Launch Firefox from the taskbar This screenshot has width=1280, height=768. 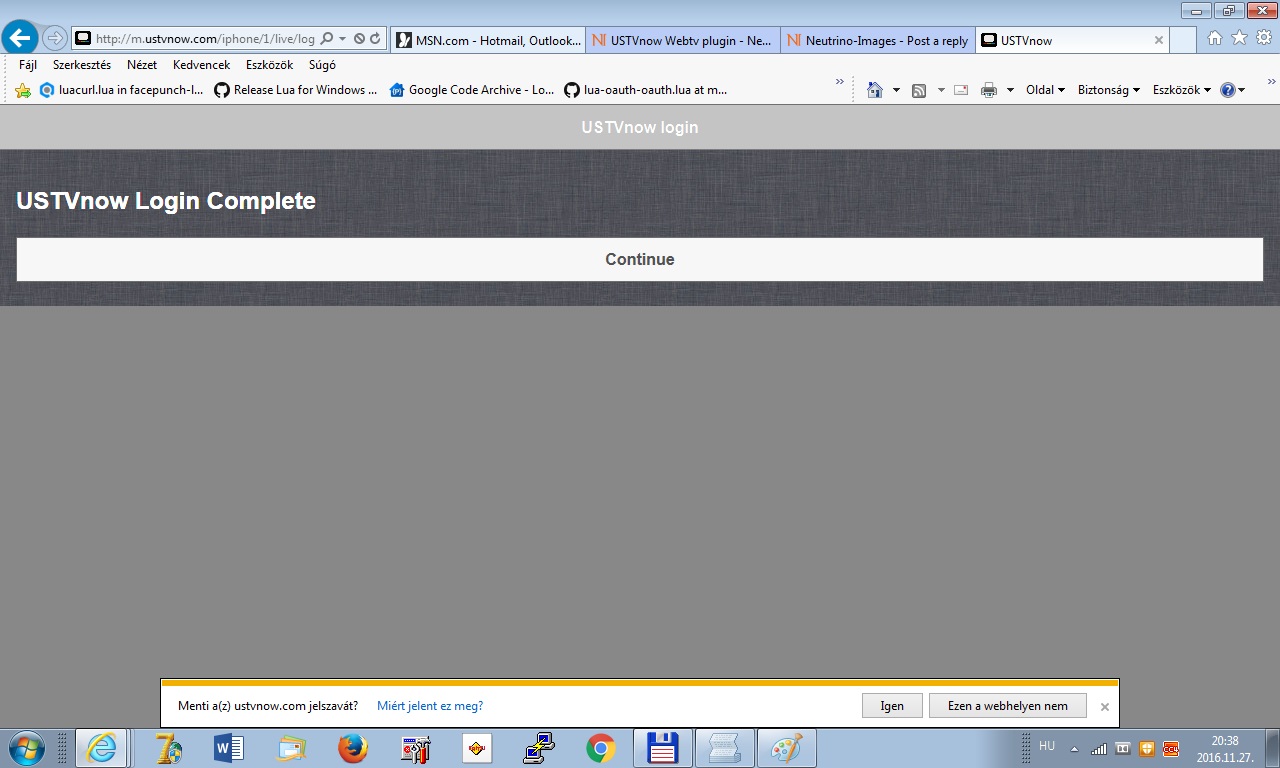coord(352,748)
